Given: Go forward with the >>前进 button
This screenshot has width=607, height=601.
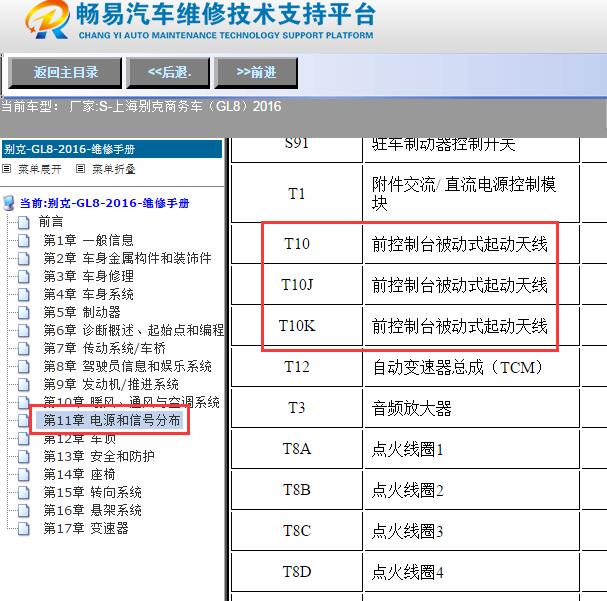Looking at the screenshot, I should click(x=256, y=73).
